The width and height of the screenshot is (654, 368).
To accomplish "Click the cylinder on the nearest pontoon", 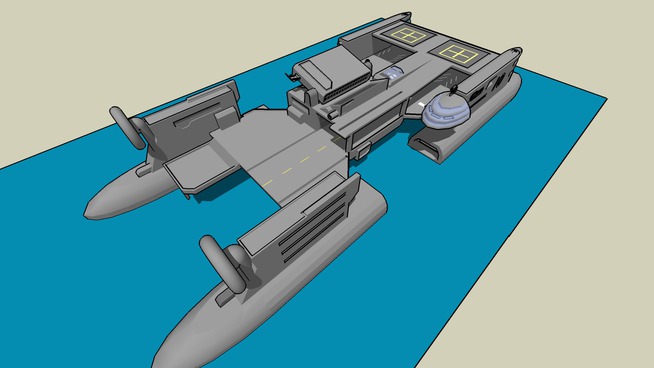I will point(223,264).
